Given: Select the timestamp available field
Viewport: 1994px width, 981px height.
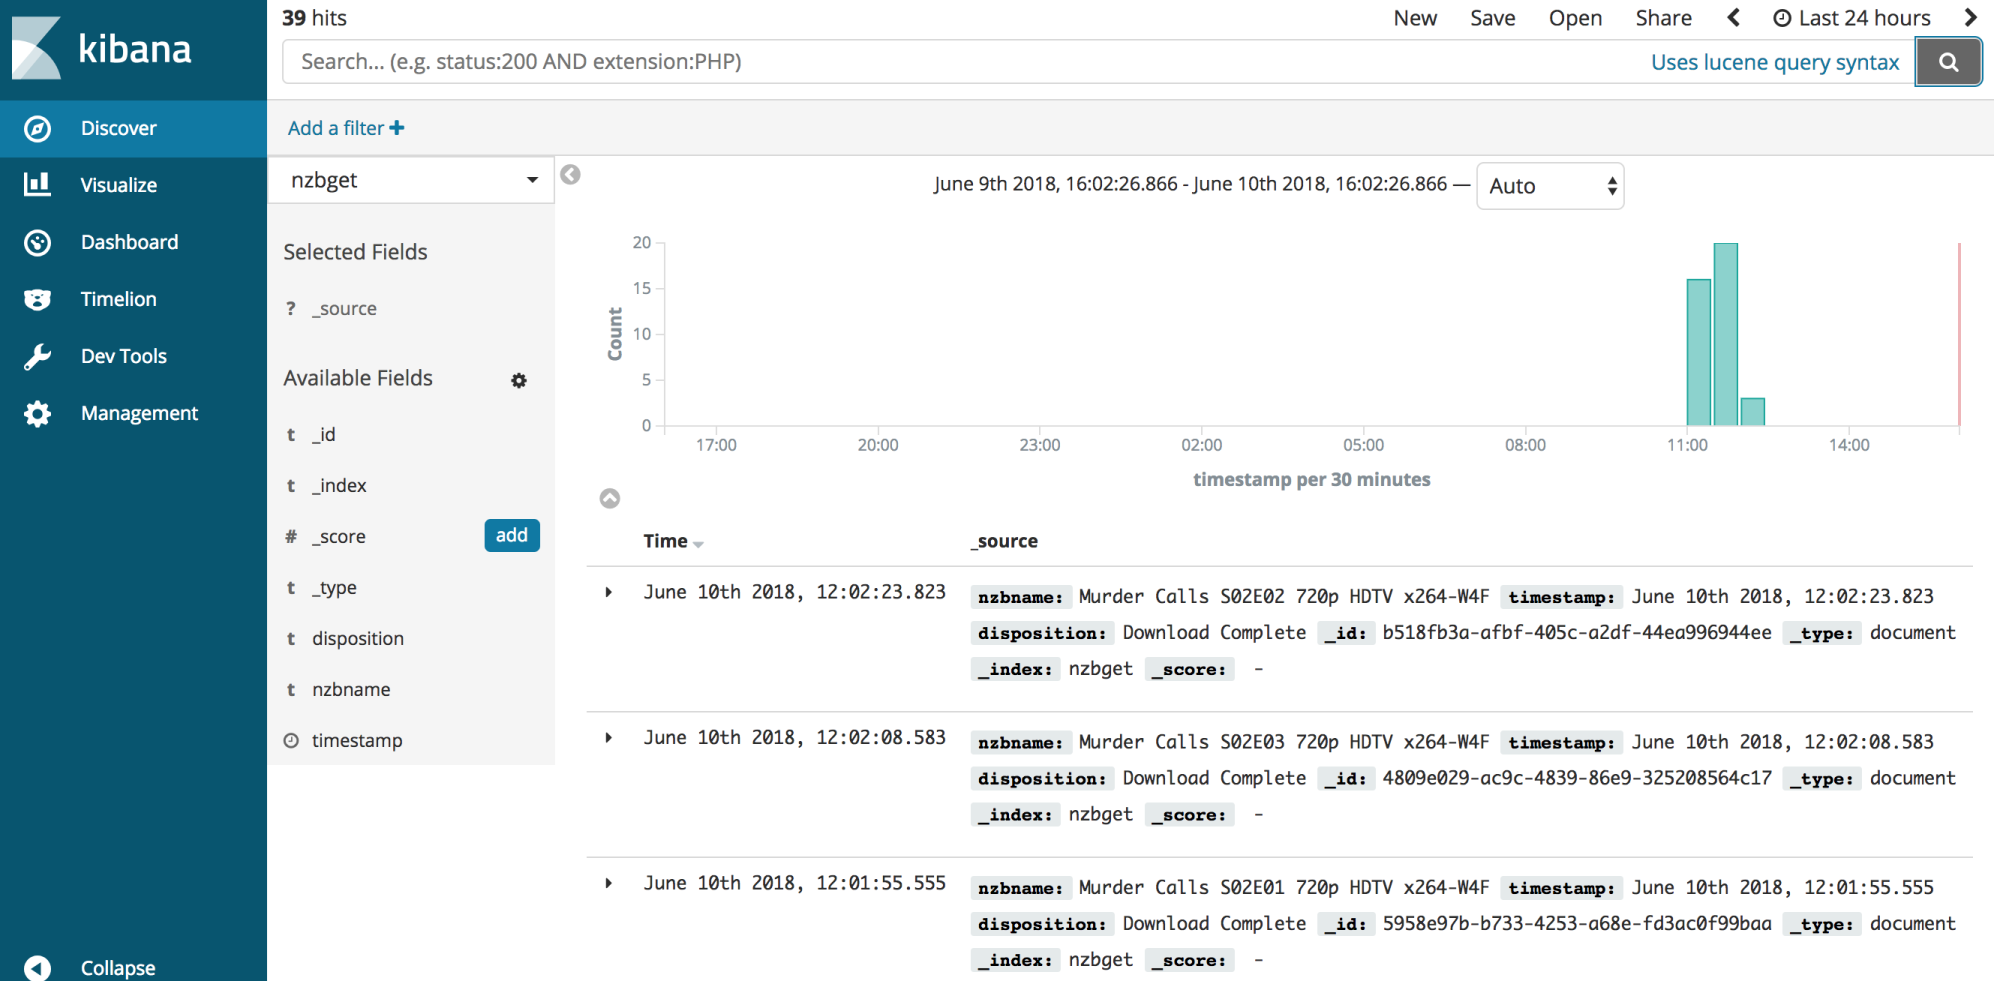Looking at the screenshot, I should click(357, 740).
